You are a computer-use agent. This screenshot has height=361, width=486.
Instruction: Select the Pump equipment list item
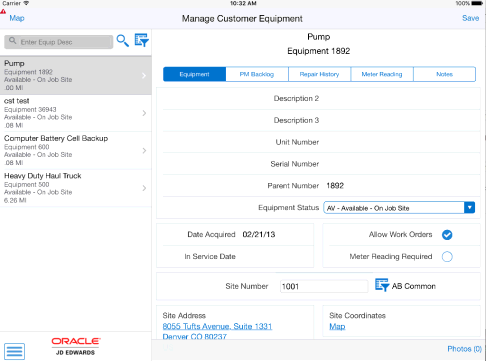click(x=76, y=75)
